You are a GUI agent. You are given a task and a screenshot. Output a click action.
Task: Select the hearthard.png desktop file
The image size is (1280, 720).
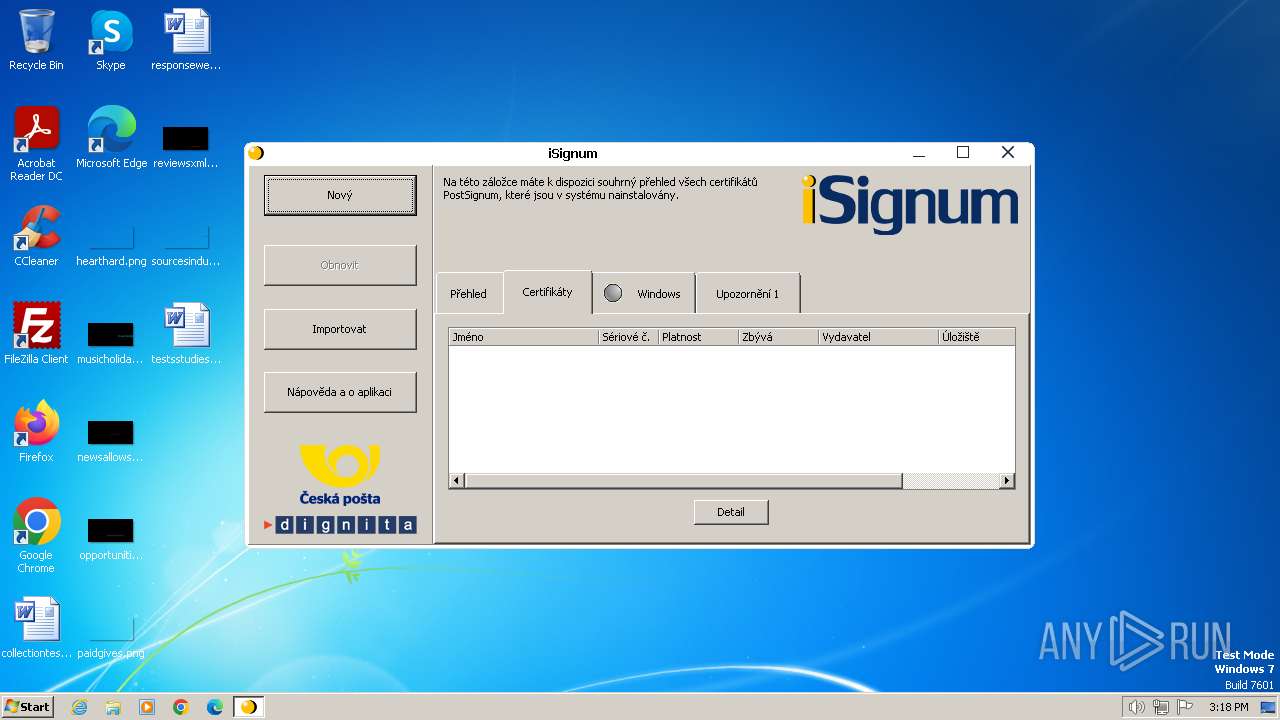(x=111, y=246)
